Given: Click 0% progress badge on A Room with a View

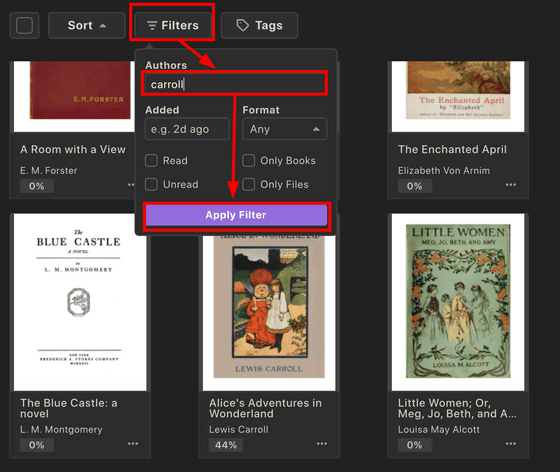Looking at the screenshot, I should click(36, 186).
